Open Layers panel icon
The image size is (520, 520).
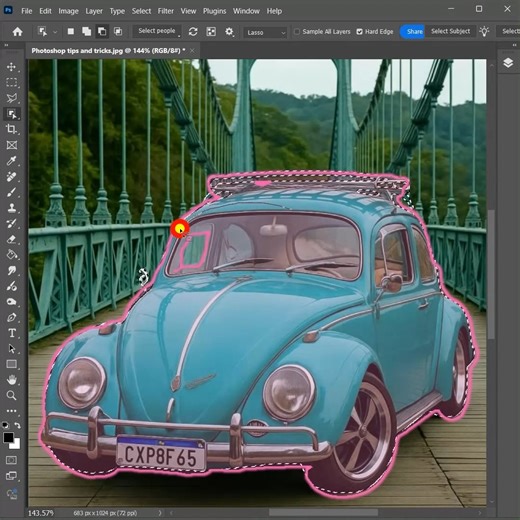click(x=508, y=63)
